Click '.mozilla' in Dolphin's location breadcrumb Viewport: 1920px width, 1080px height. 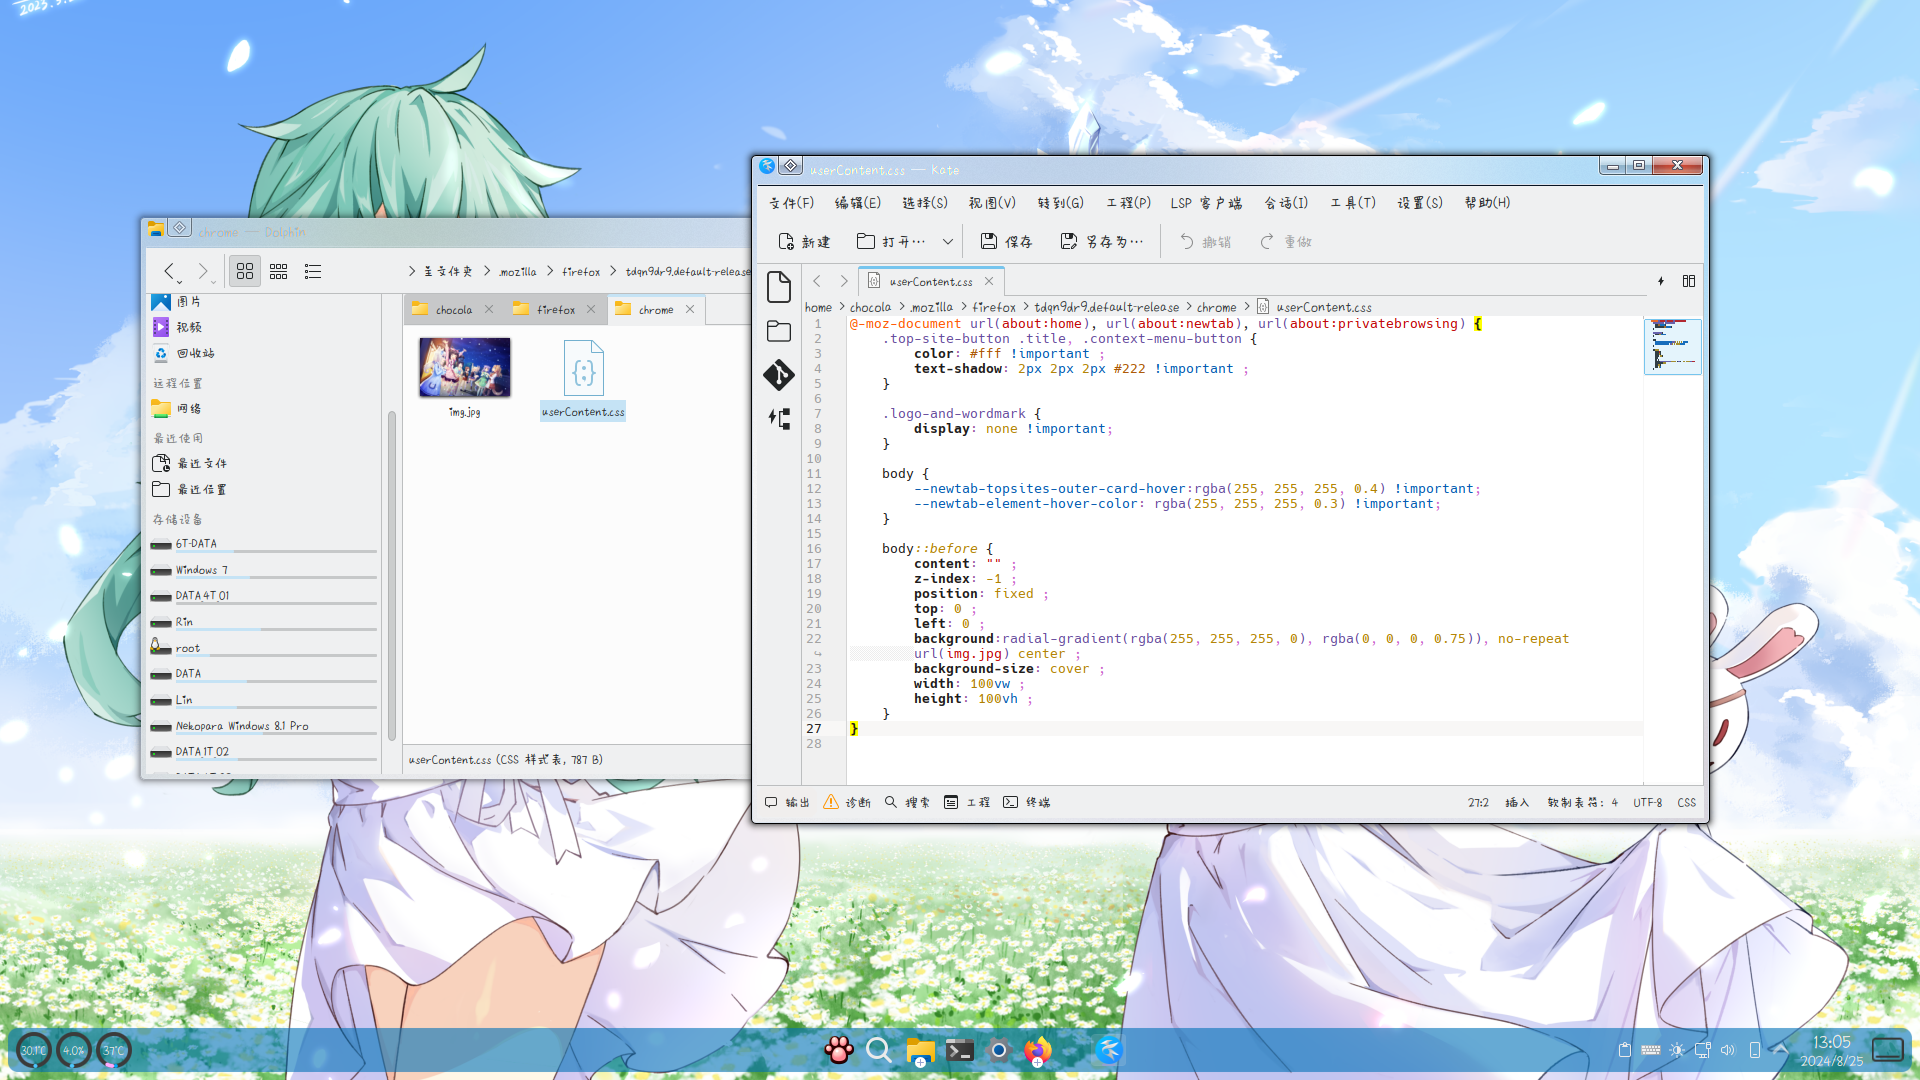click(517, 271)
